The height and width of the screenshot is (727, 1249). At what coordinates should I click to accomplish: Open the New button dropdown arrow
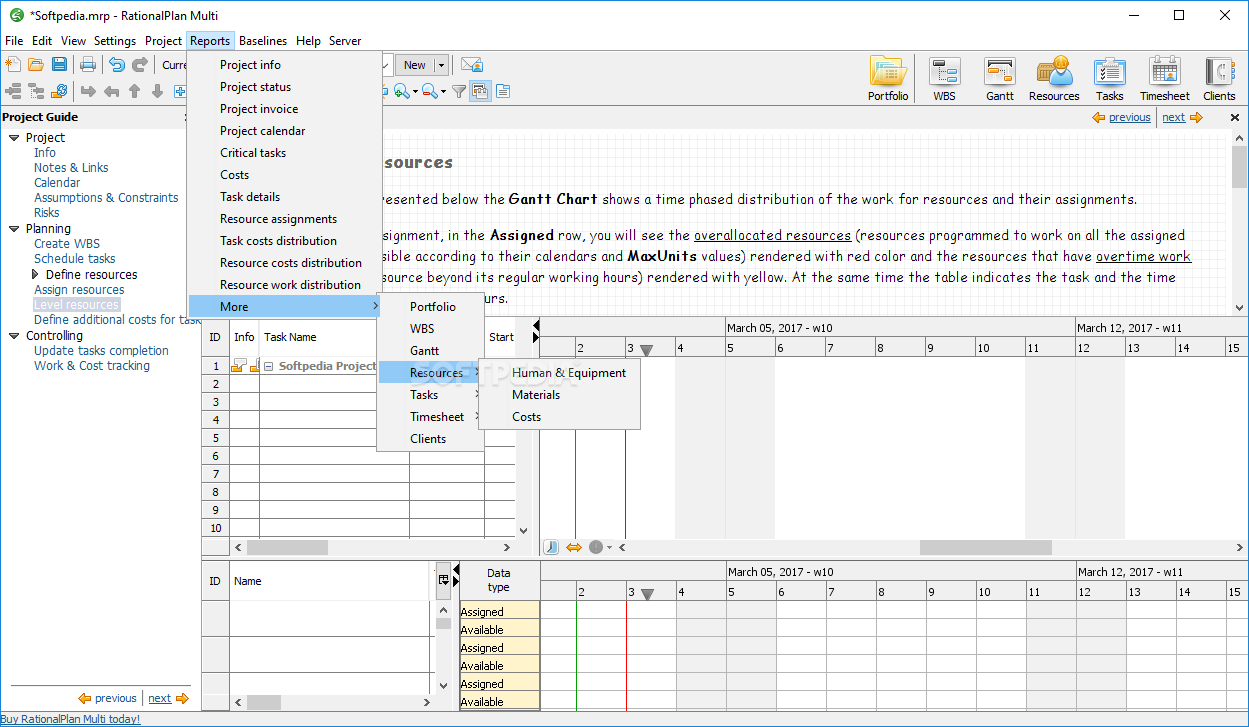[440, 65]
